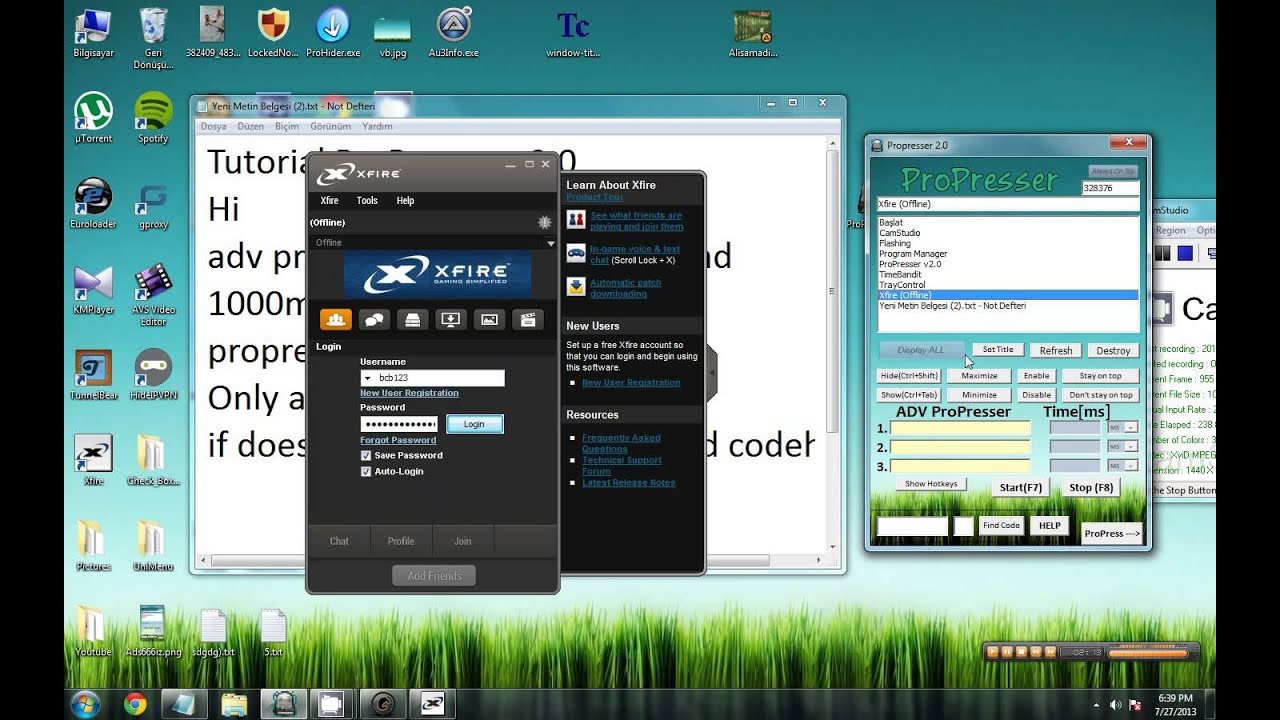Screen dimensions: 1280x720
Task: Open the Dosya menu in Notepad
Action: (x=213, y=127)
